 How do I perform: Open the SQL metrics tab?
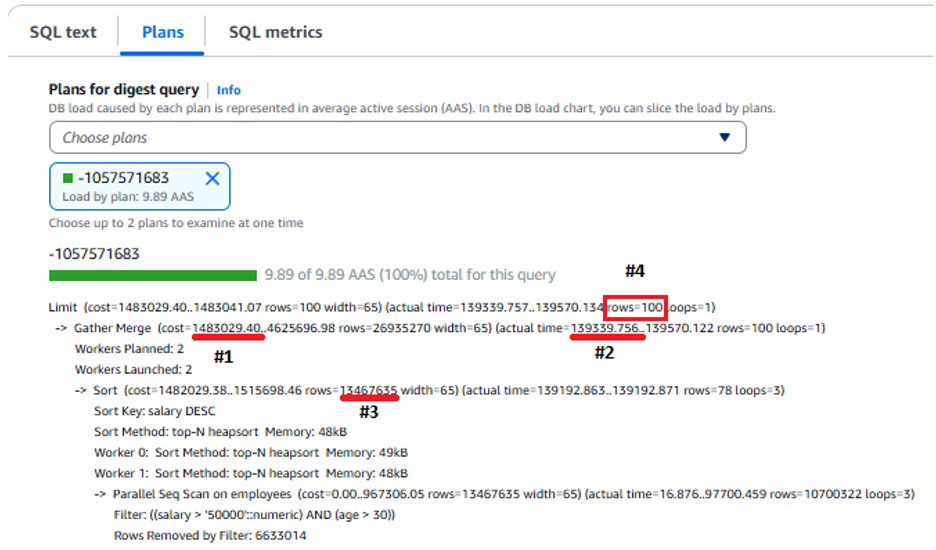click(275, 32)
